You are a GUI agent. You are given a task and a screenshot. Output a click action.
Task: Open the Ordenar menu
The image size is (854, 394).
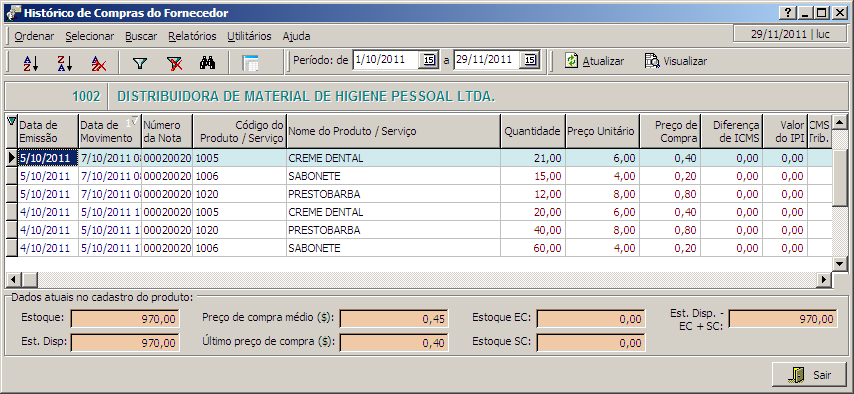tap(34, 37)
